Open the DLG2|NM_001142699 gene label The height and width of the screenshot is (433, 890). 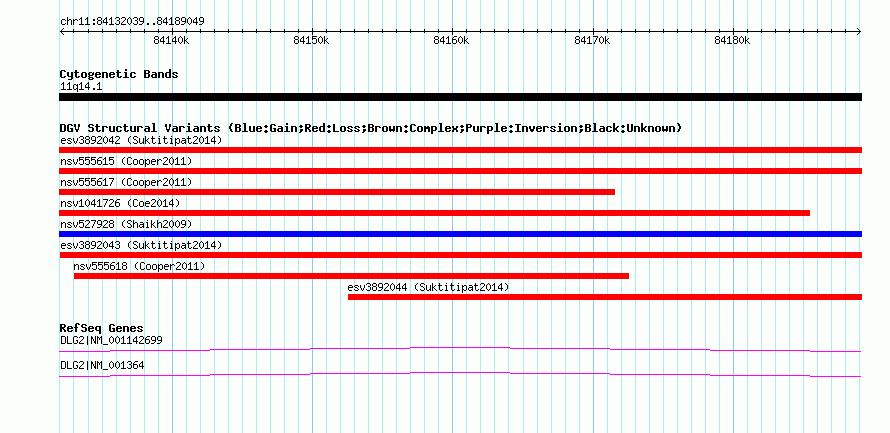pos(111,340)
